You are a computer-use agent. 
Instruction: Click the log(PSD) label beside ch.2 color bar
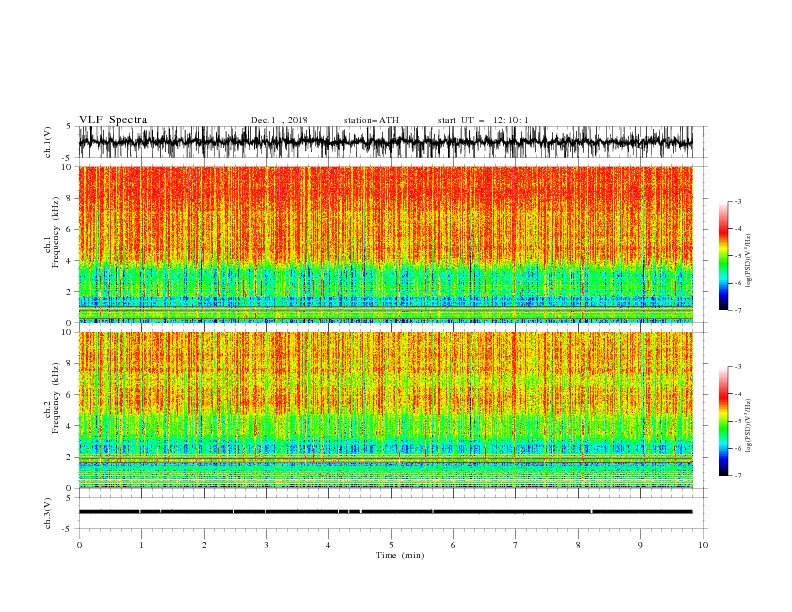point(749,425)
